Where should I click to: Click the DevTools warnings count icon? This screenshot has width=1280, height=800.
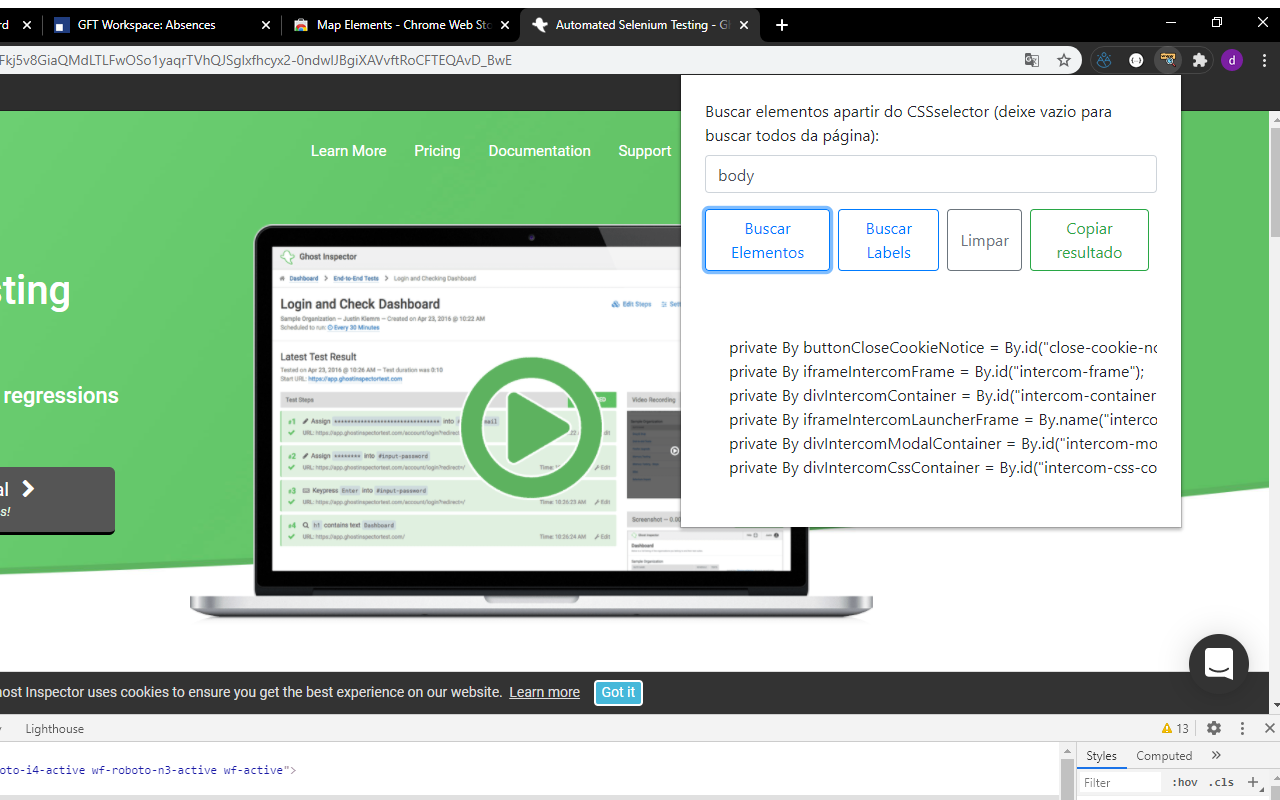point(1175,728)
